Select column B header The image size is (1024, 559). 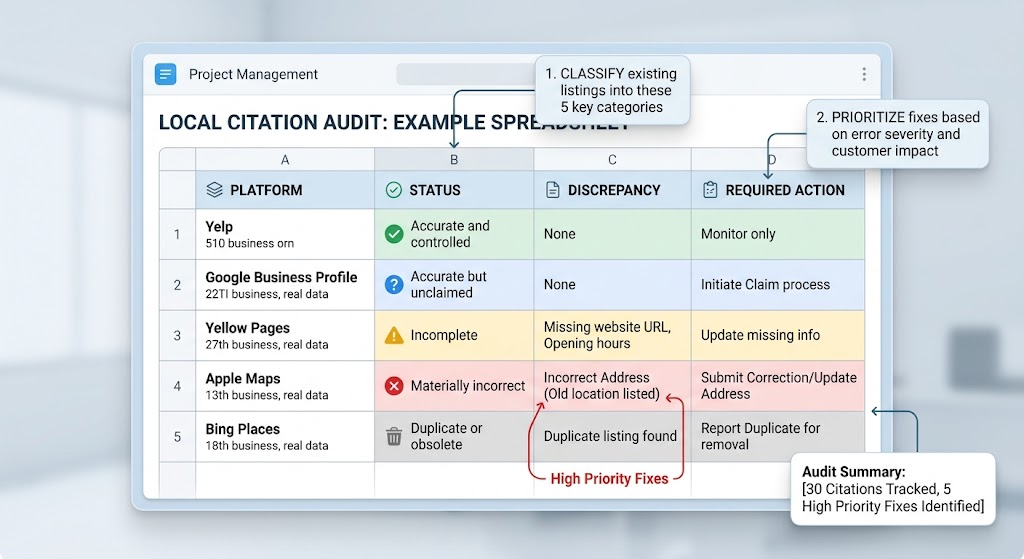click(x=454, y=160)
